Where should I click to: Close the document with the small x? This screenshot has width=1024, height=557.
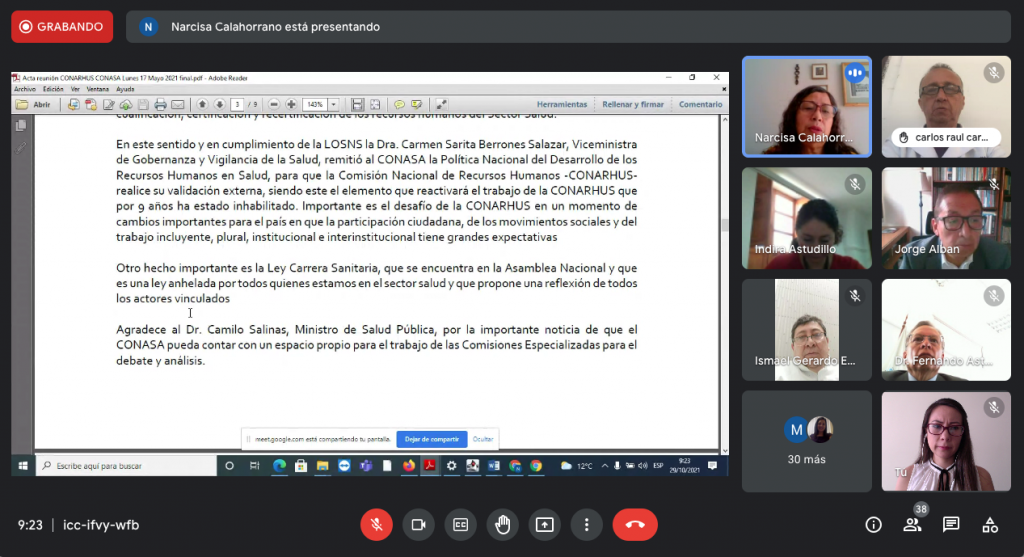coord(724,89)
